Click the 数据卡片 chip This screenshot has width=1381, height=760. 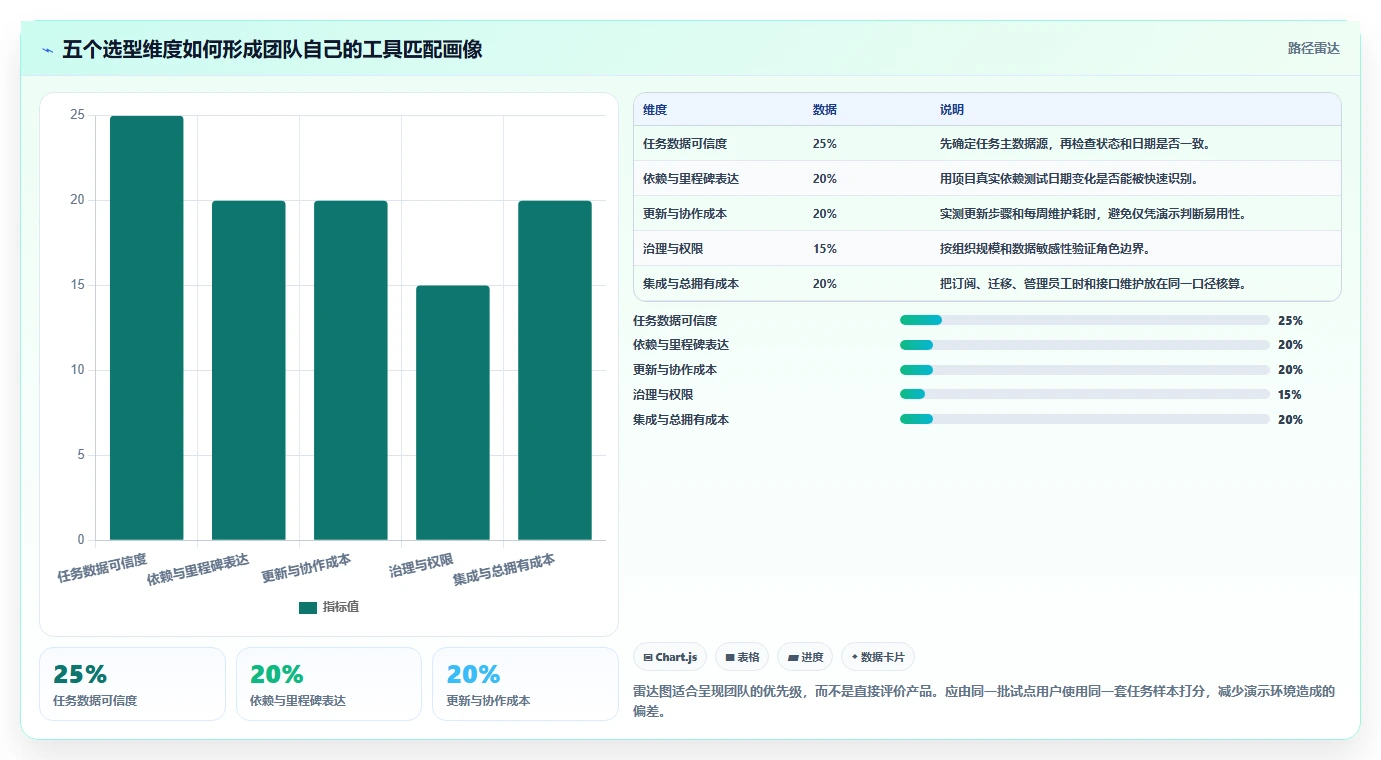click(878, 657)
